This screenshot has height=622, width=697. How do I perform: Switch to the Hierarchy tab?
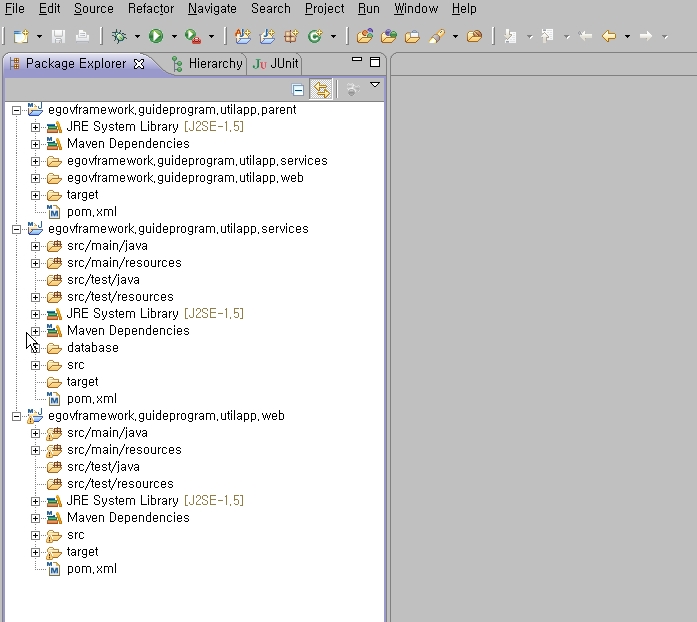tap(206, 63)
